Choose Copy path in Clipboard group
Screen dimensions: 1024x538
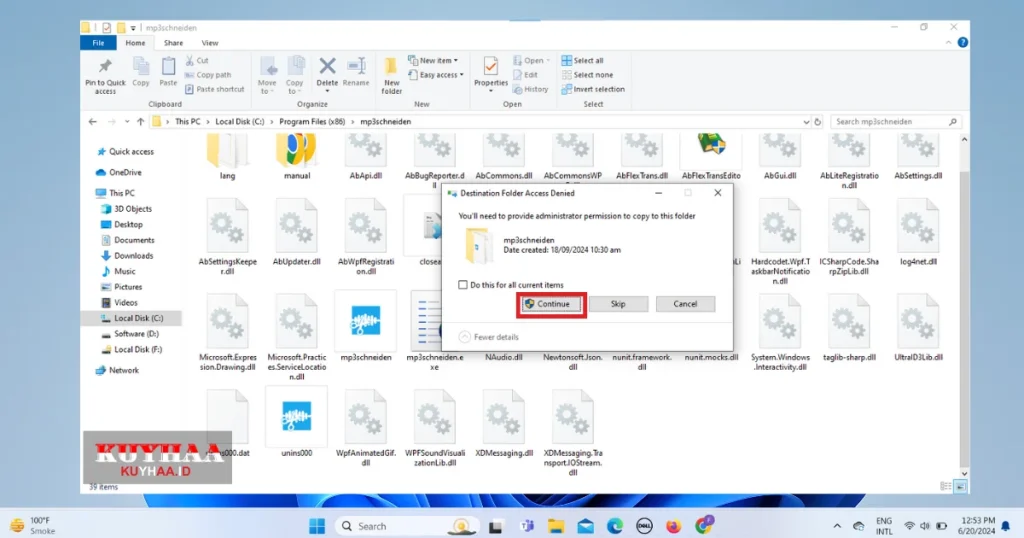click(x=208, y=75)
